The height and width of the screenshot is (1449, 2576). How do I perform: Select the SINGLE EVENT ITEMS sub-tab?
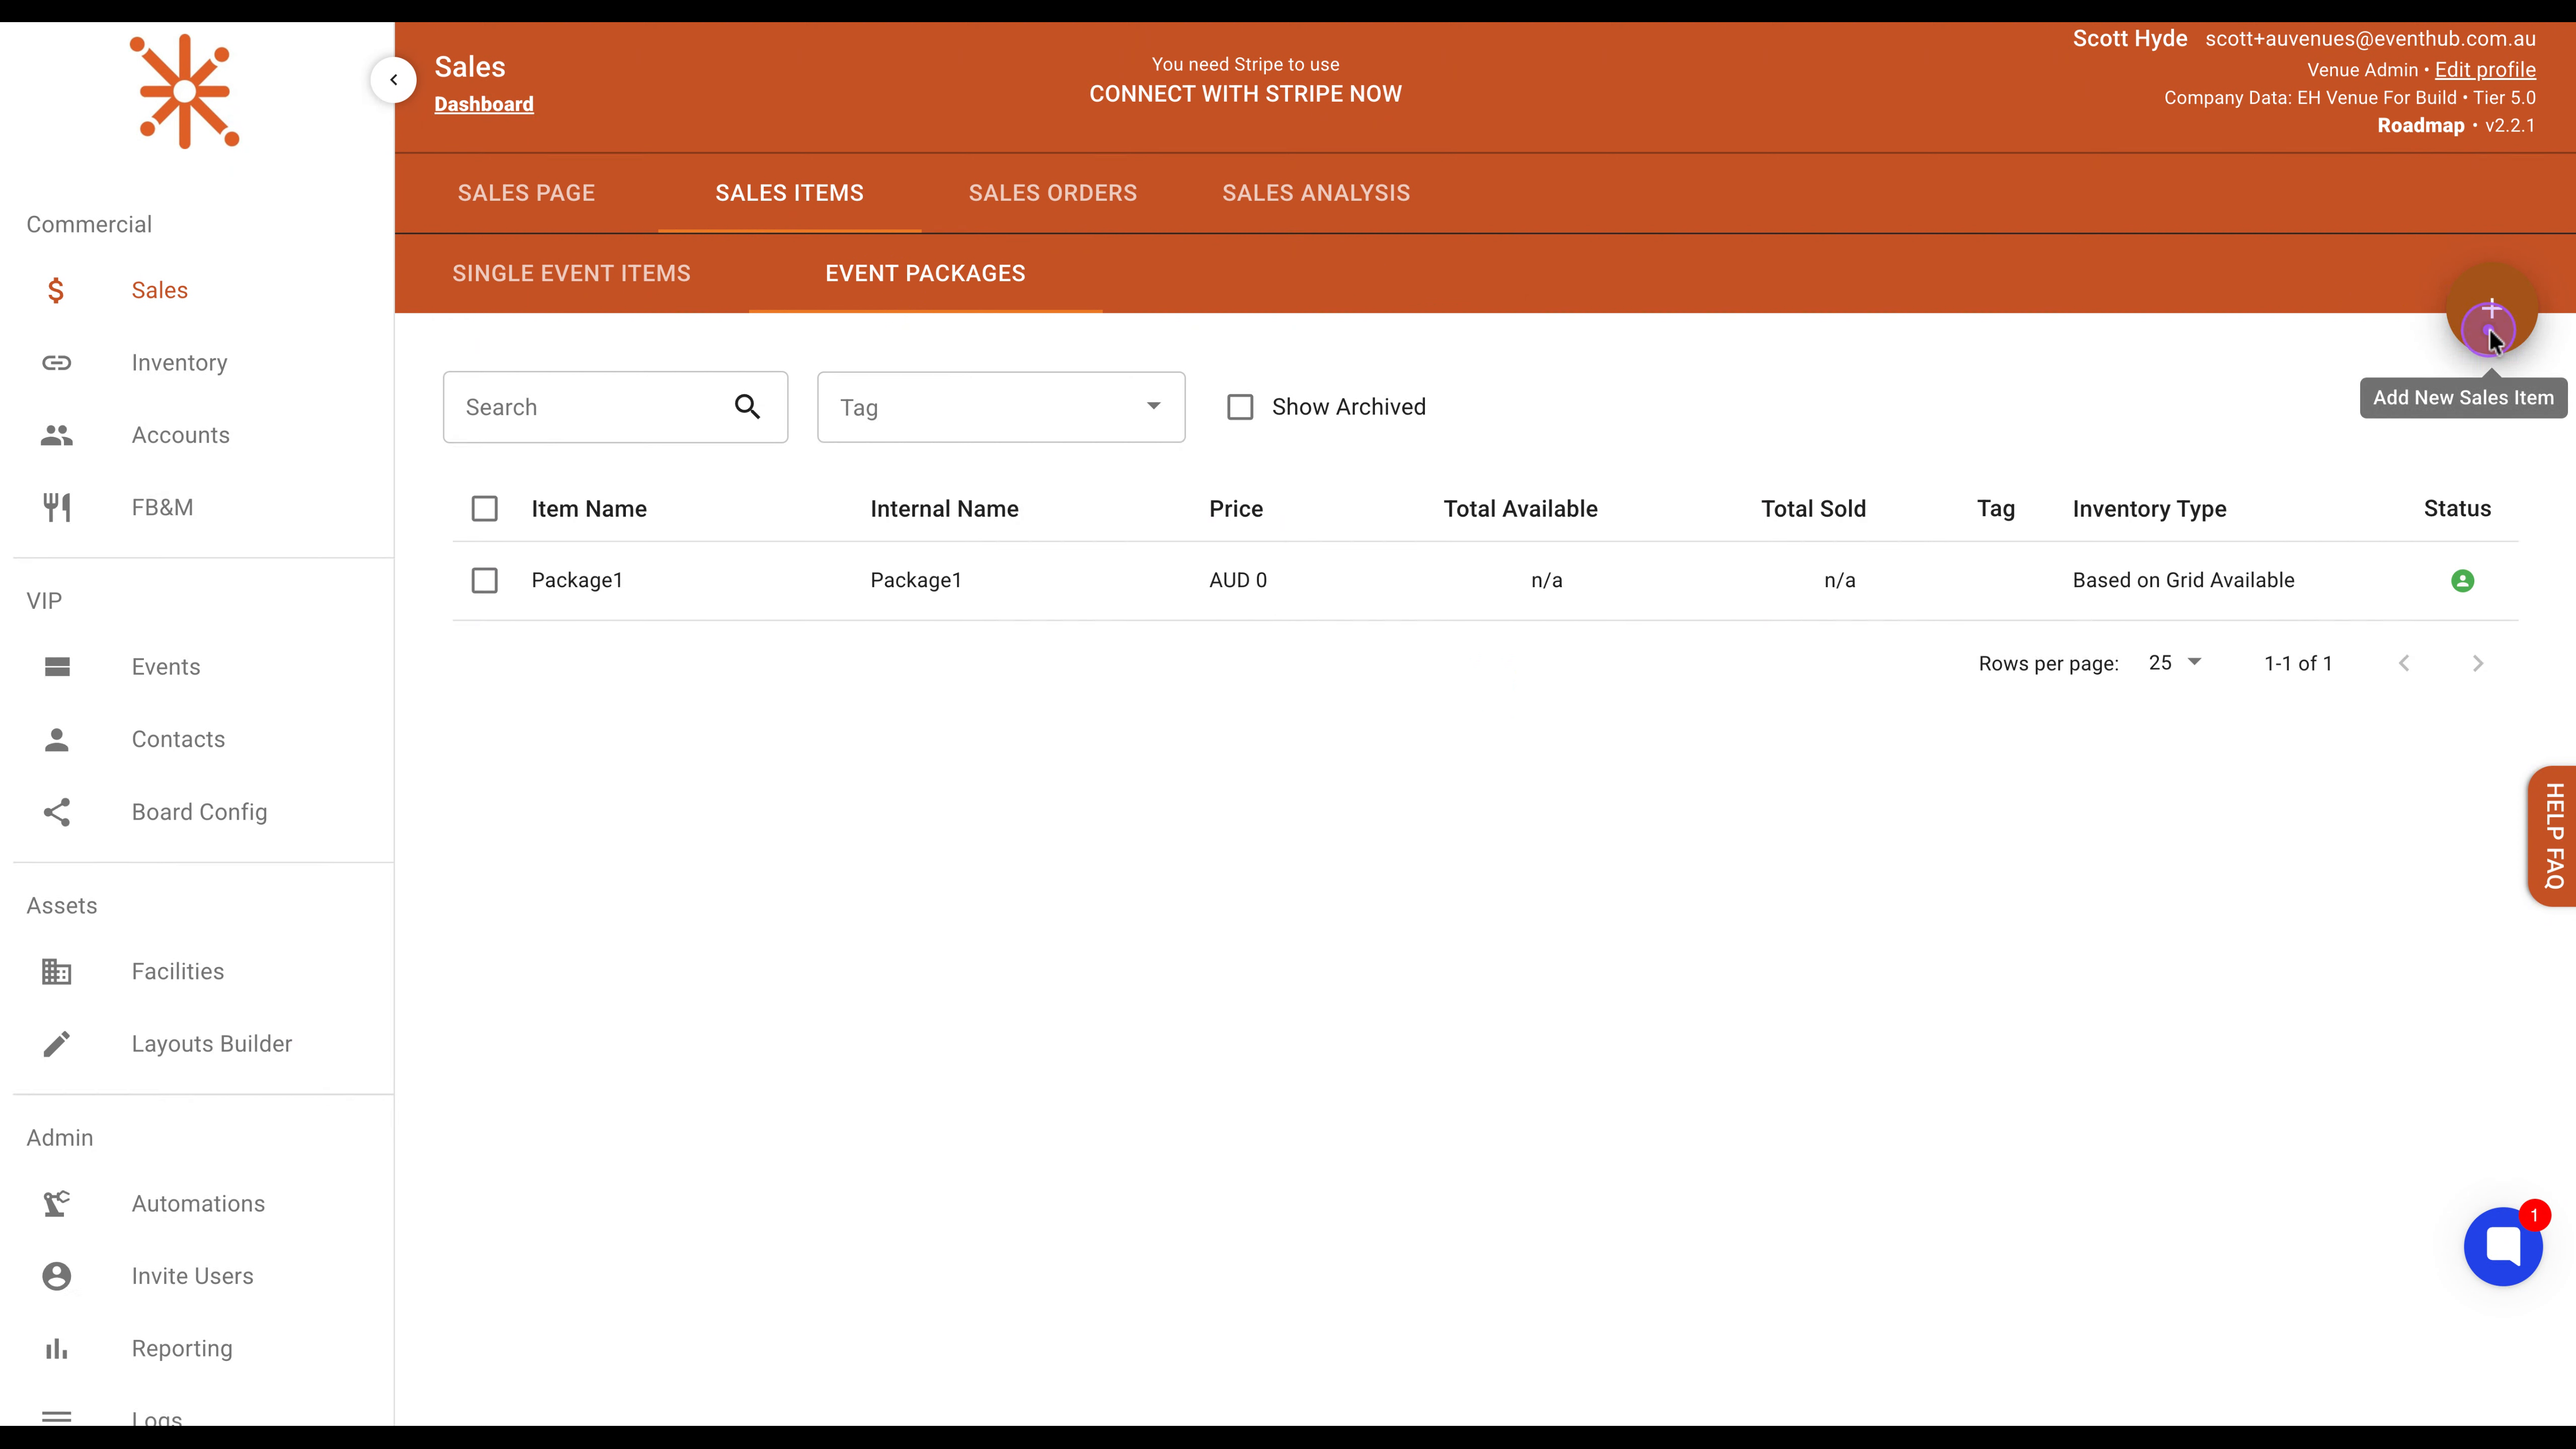tap(571, 274)
